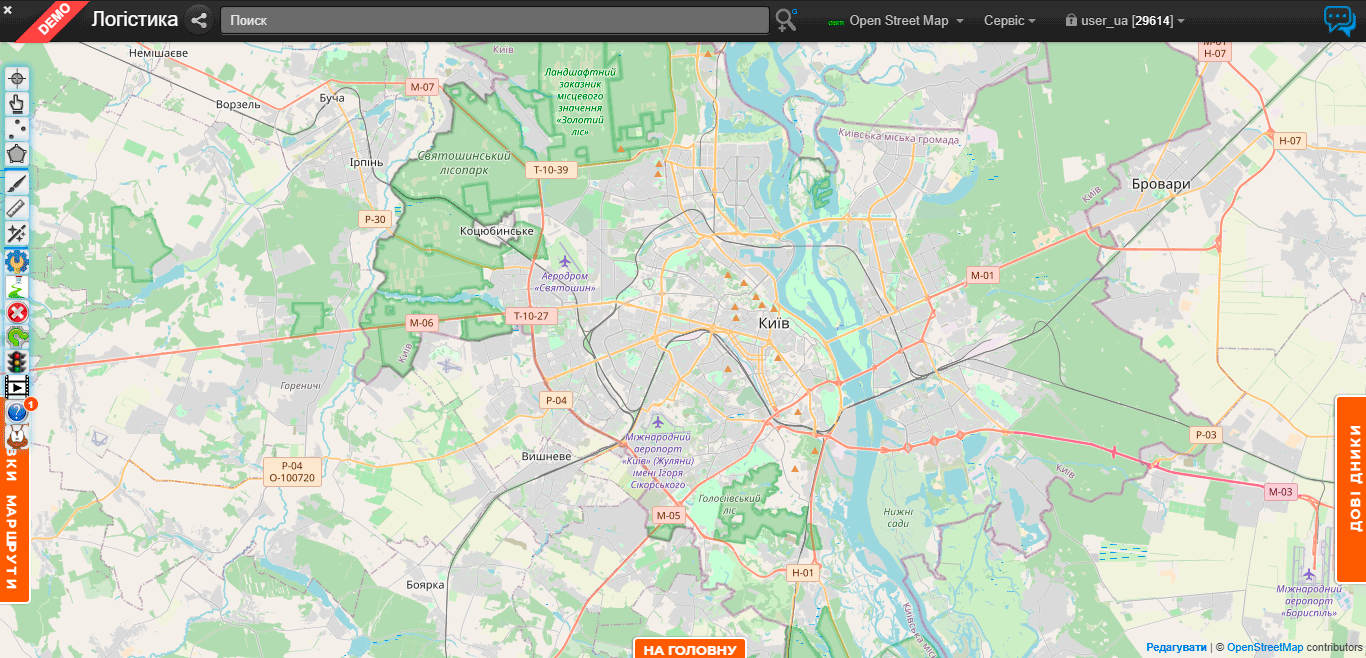1366x658 pixels.
Task: Select the hand pointer tool
Action: [17, 103]
